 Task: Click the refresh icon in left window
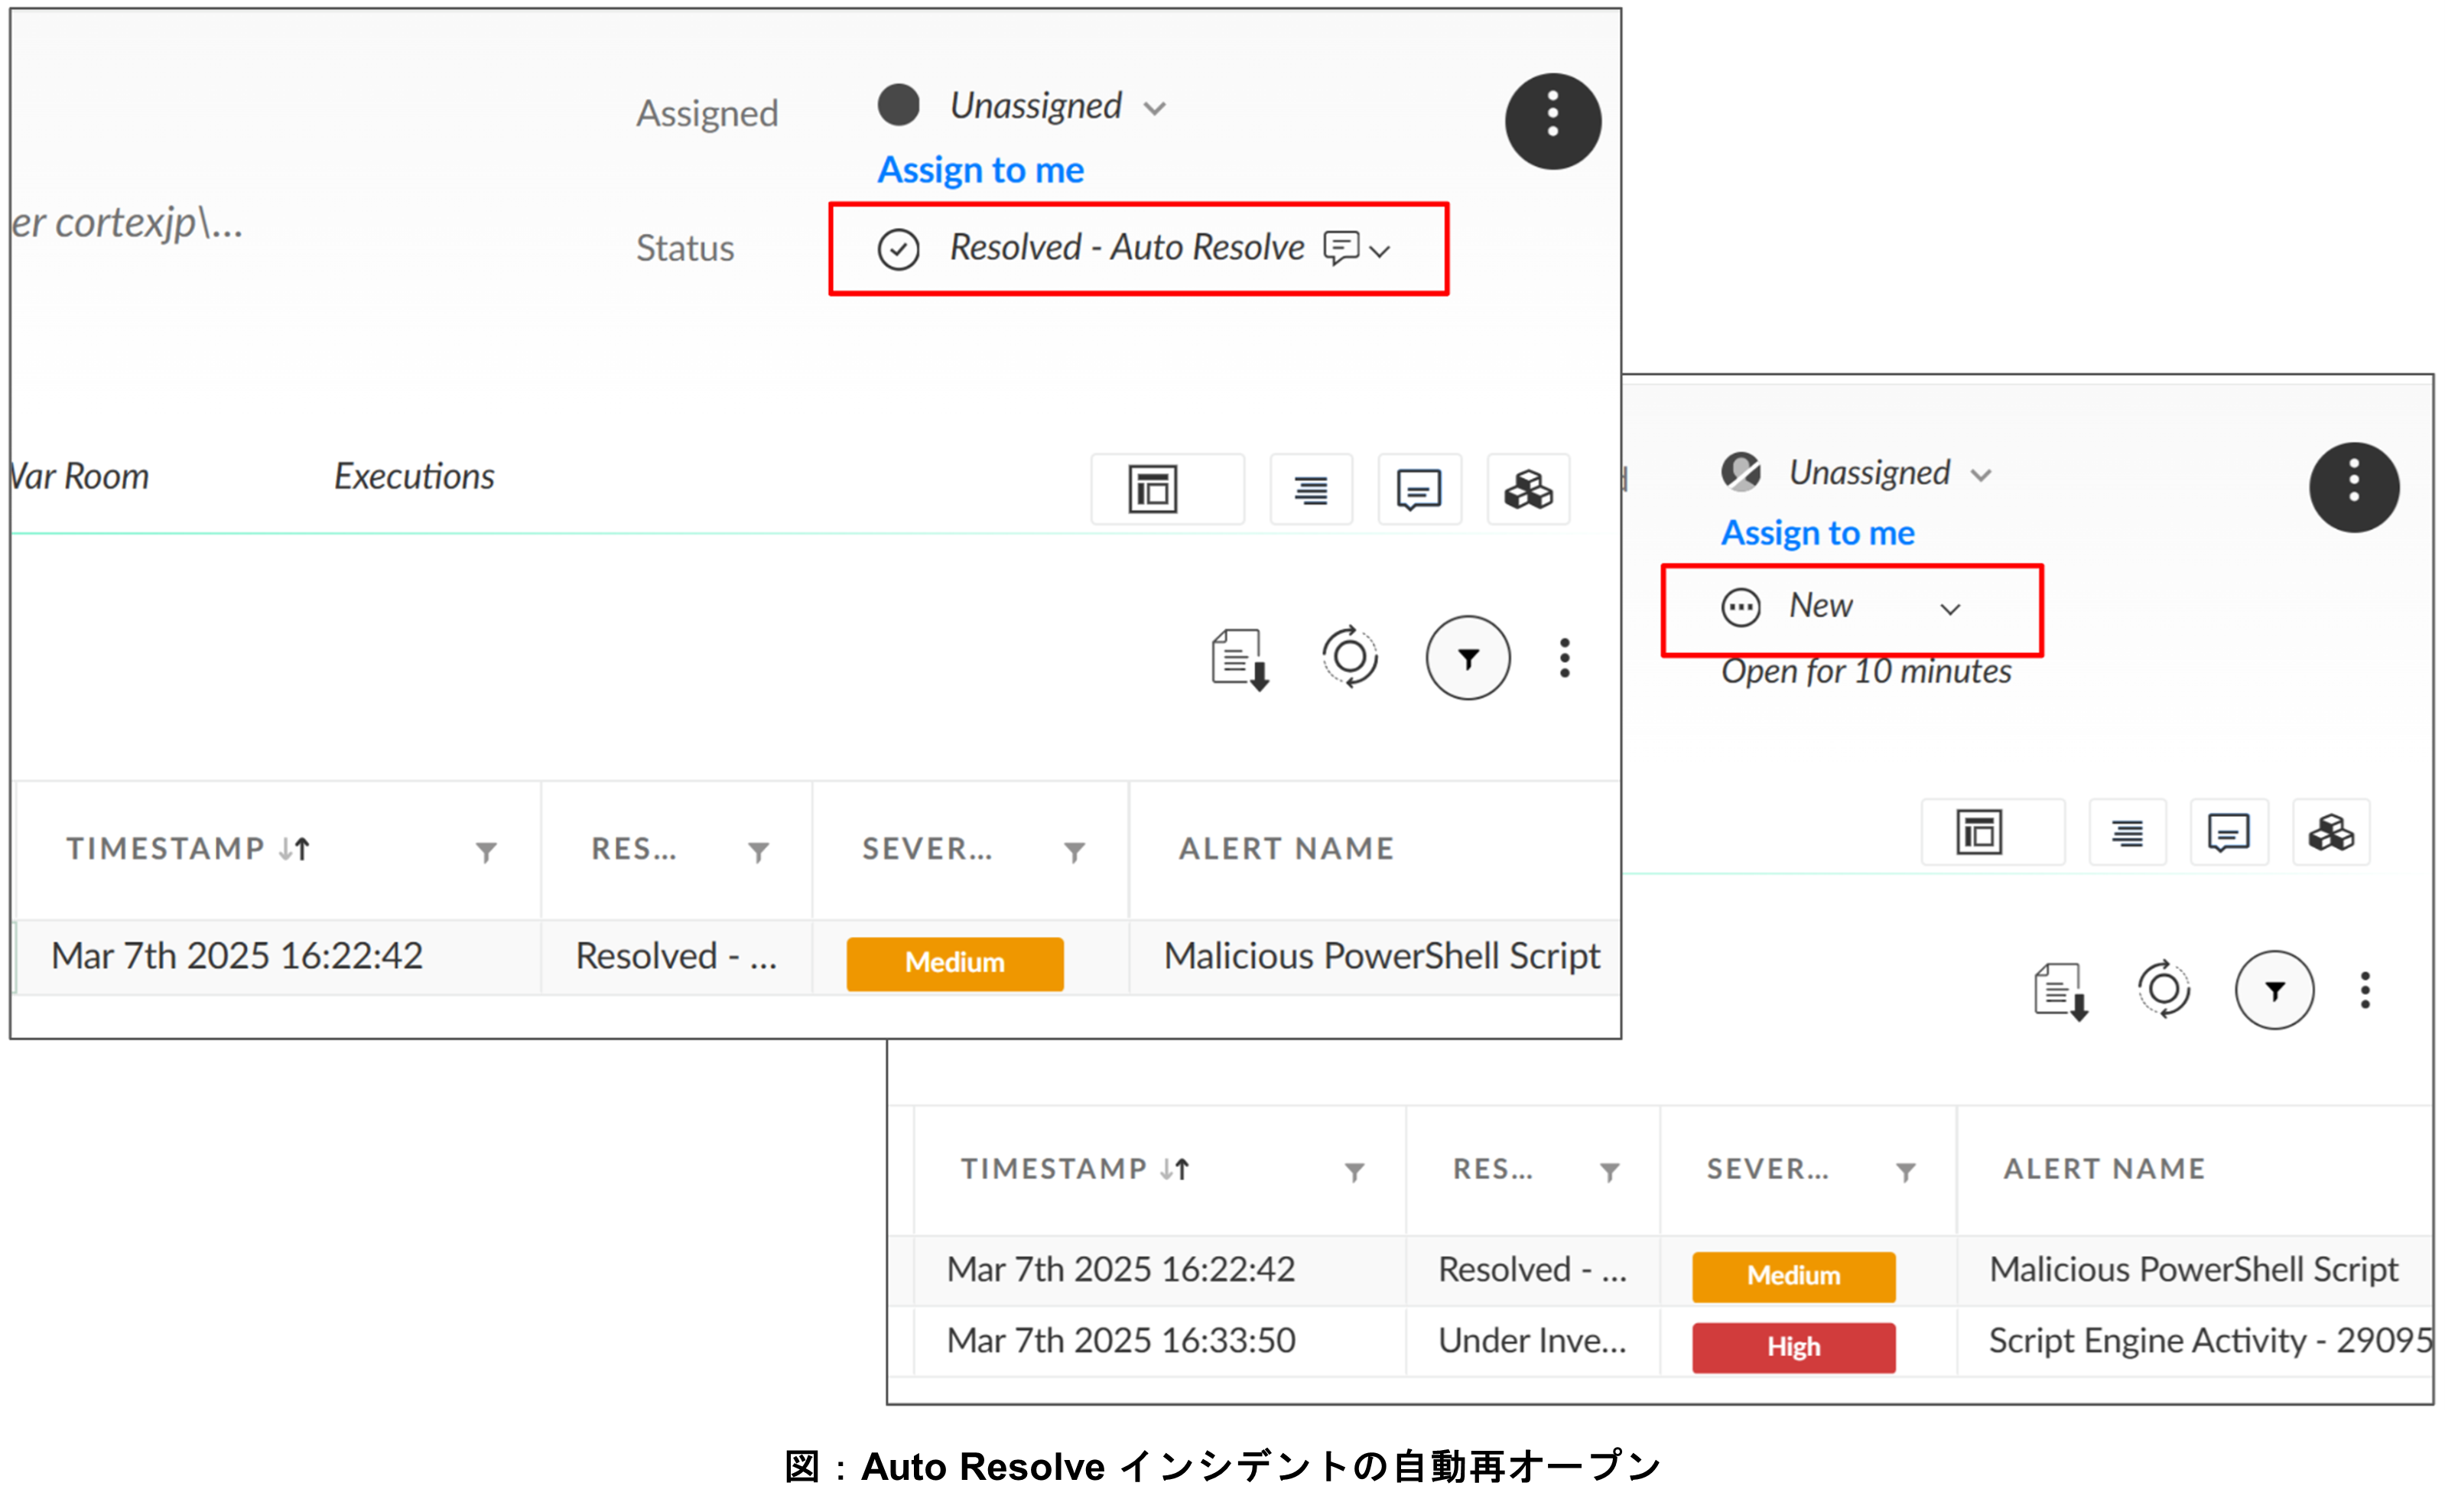pyautogui.click(x=1350, y=657)
